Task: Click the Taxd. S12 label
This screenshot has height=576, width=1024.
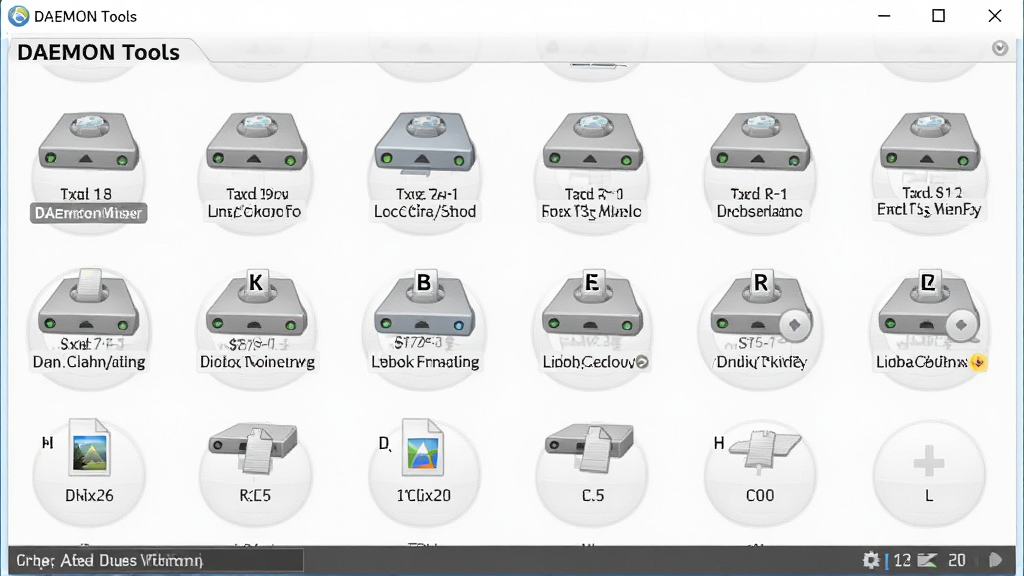Action: pyautogui.click(x=932, y=193)
